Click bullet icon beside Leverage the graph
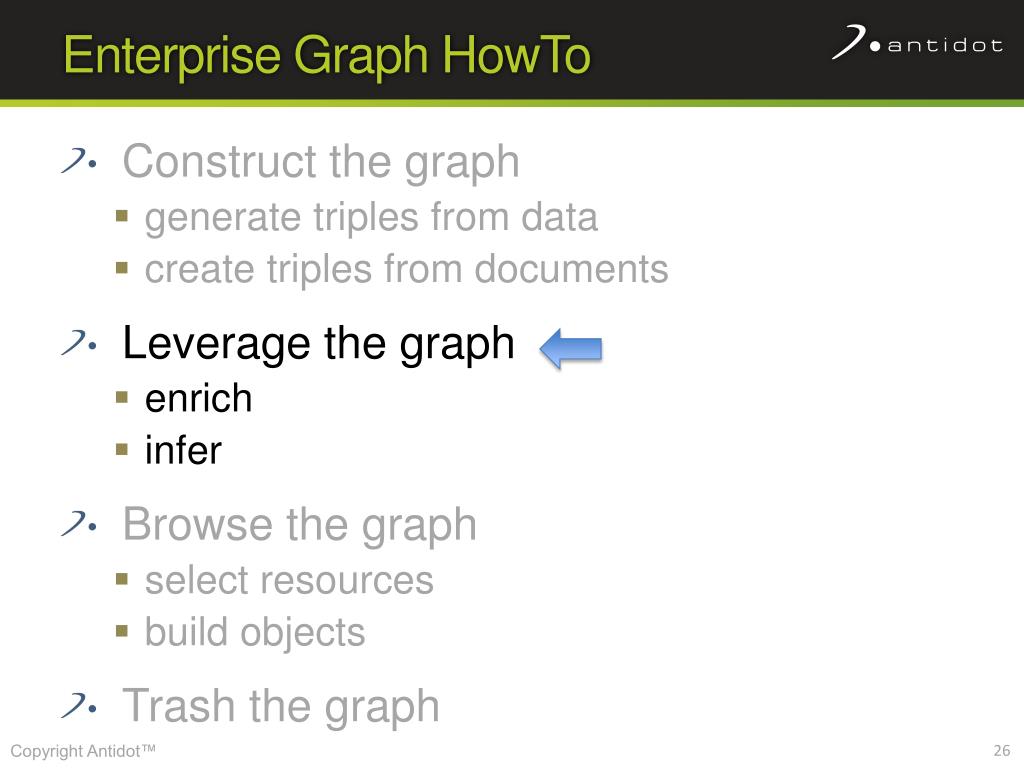 point(79,342)
